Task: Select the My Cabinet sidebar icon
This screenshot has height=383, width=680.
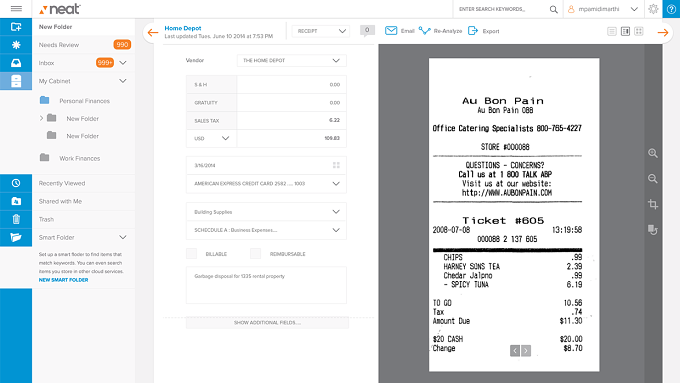Action: pyautogui.click(x=16, y=81)
